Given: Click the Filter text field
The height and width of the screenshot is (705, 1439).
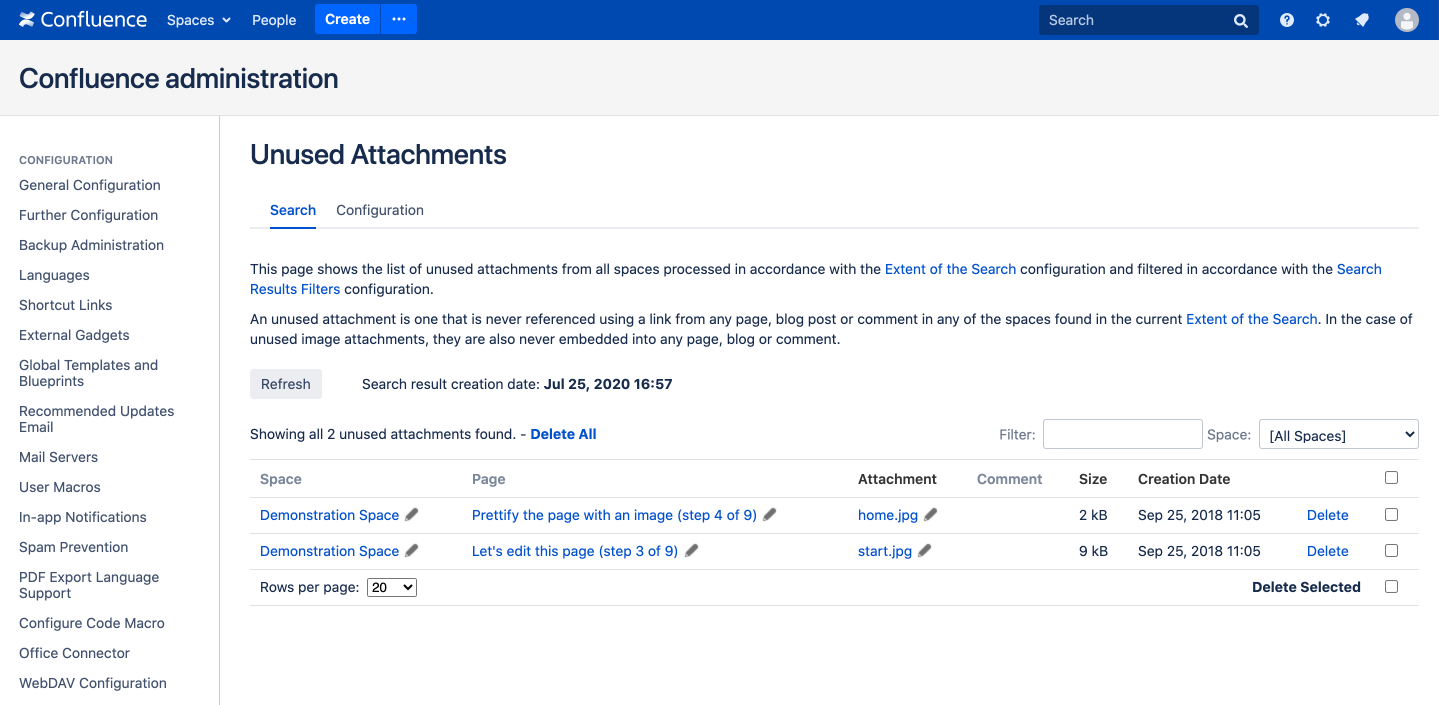Looking at the screenshot, I should (1122, 434).
